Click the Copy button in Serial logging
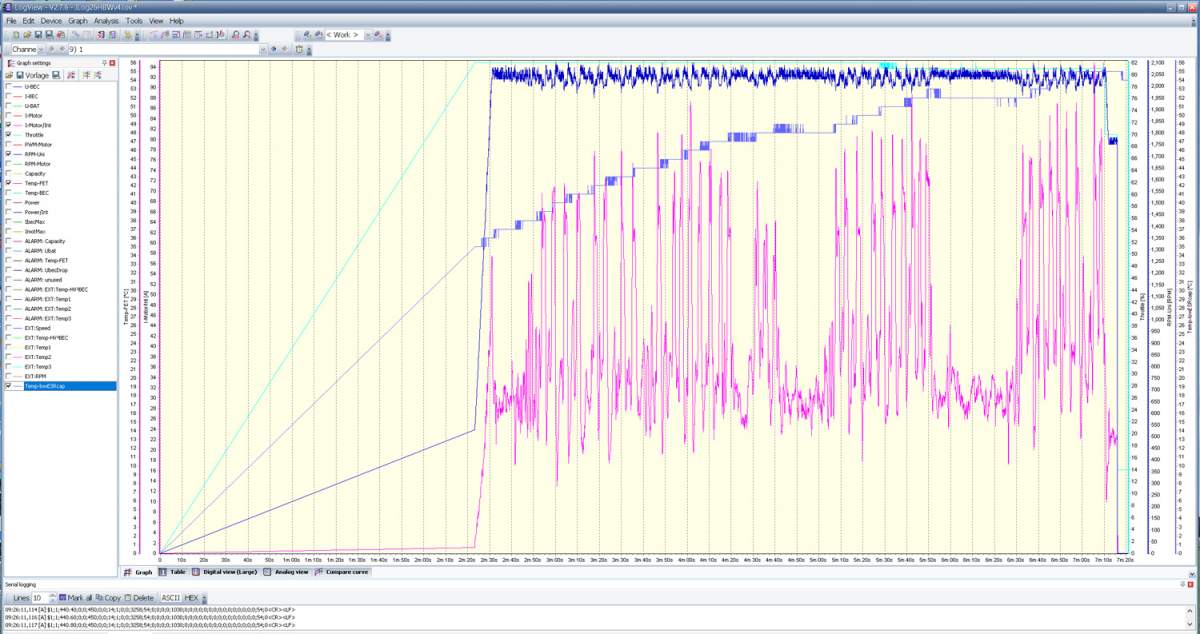The width and height of the screenshot is (1200, 634). (x=108, y=597)
